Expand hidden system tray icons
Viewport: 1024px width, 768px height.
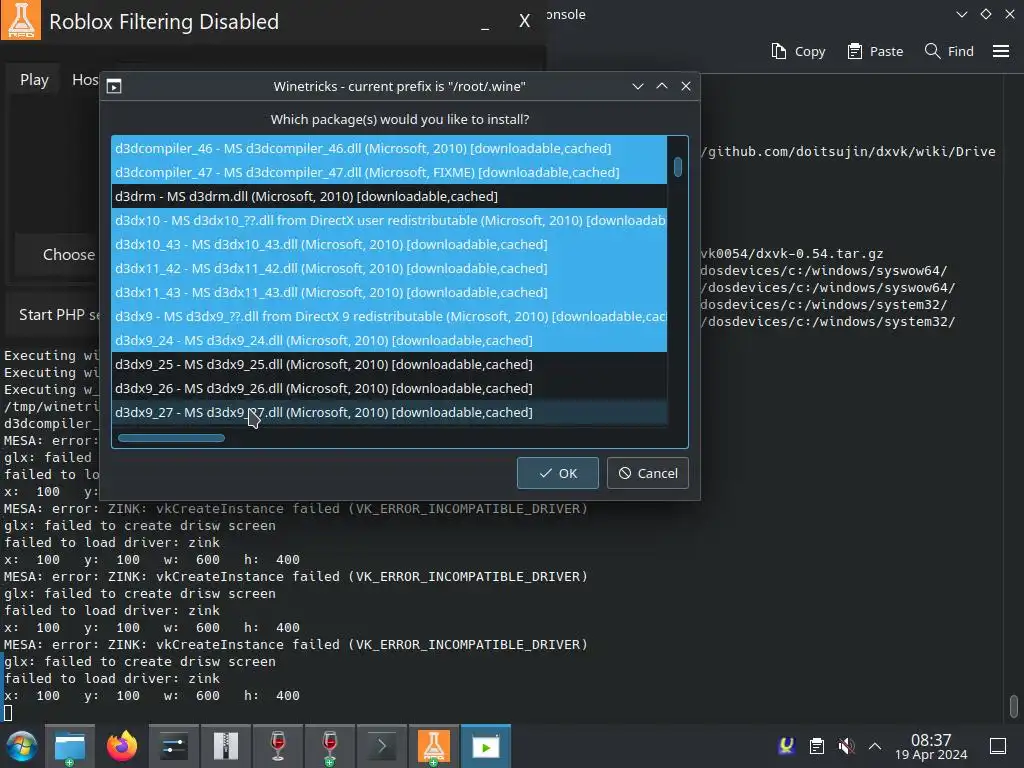coord(875,746)
